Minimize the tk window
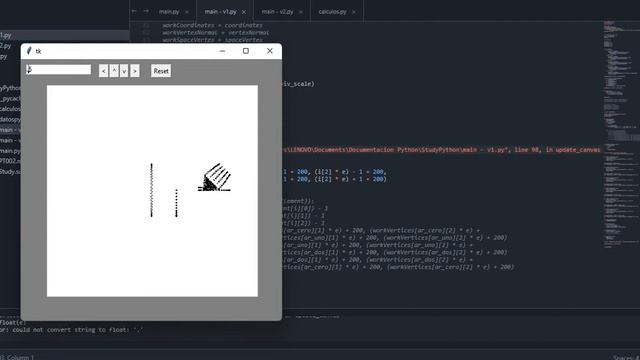 (x=222, y=51)
